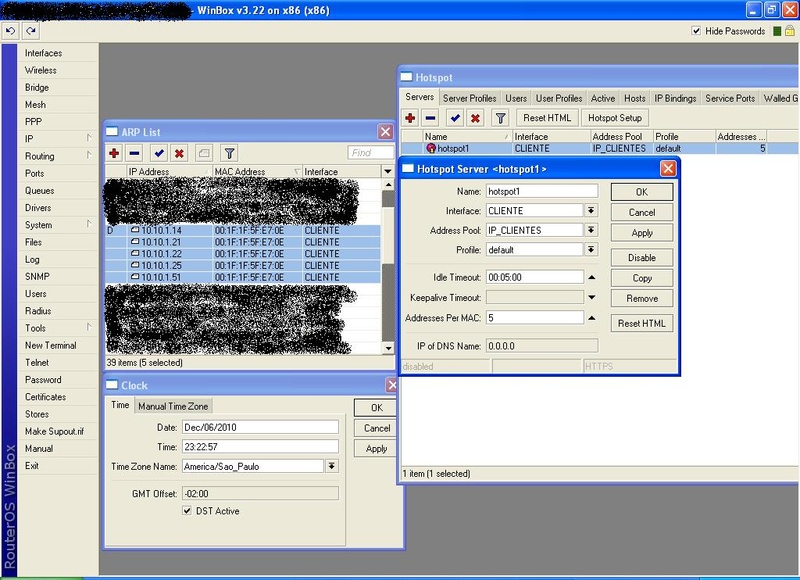Open the User Profiles tab in Hotspot
The width and height of the screenshot is (800, 580).
pos(559,98)
